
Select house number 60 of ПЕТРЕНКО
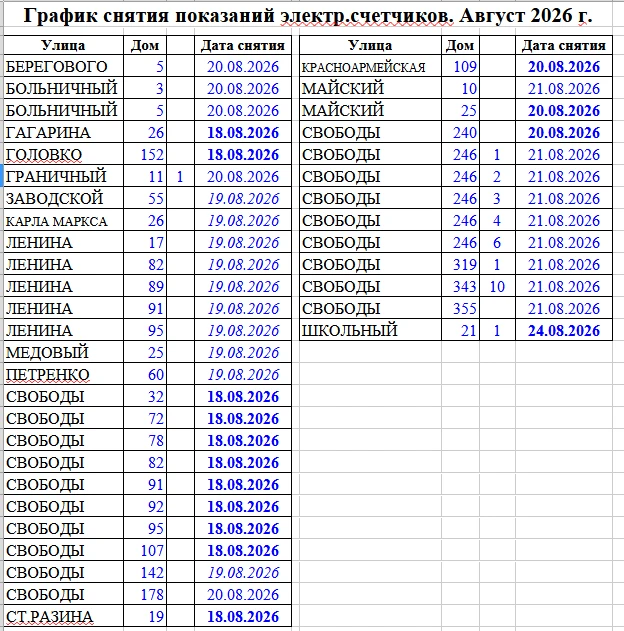[145, 374]
